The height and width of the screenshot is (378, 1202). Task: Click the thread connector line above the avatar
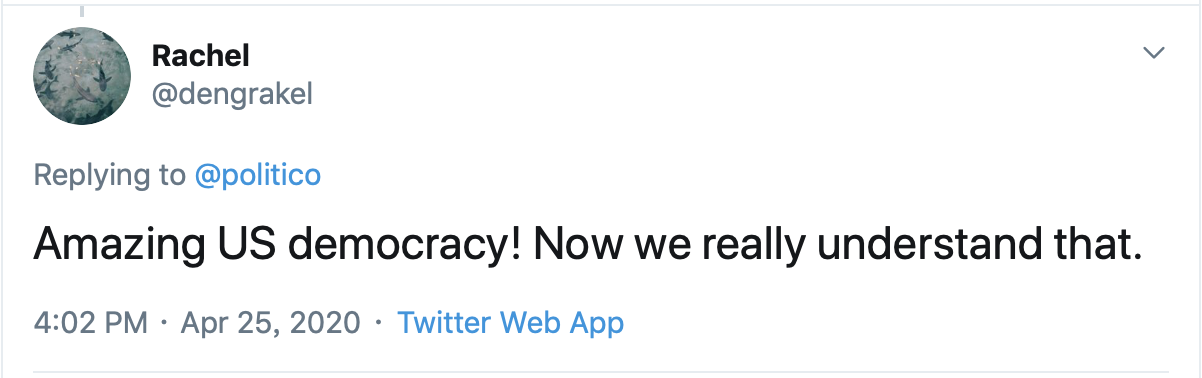coord(82,10)
